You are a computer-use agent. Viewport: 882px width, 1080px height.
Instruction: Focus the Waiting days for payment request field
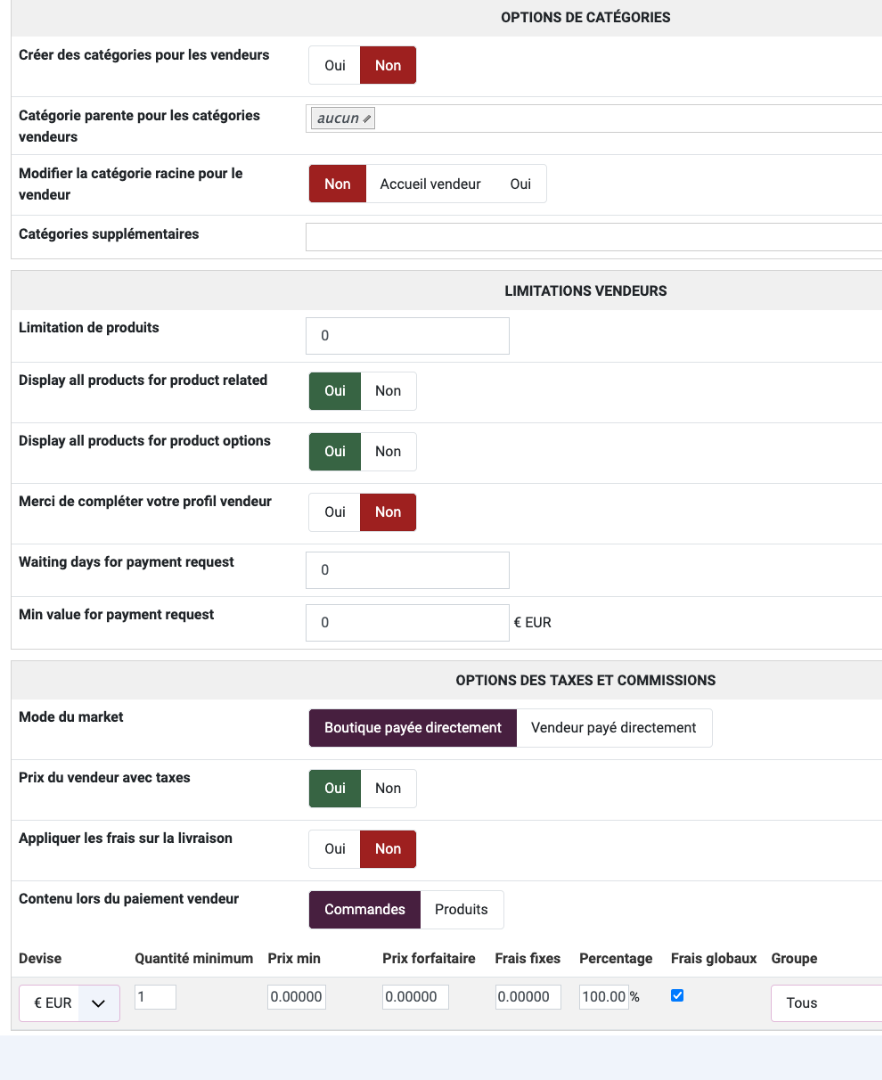coord(407,570)
